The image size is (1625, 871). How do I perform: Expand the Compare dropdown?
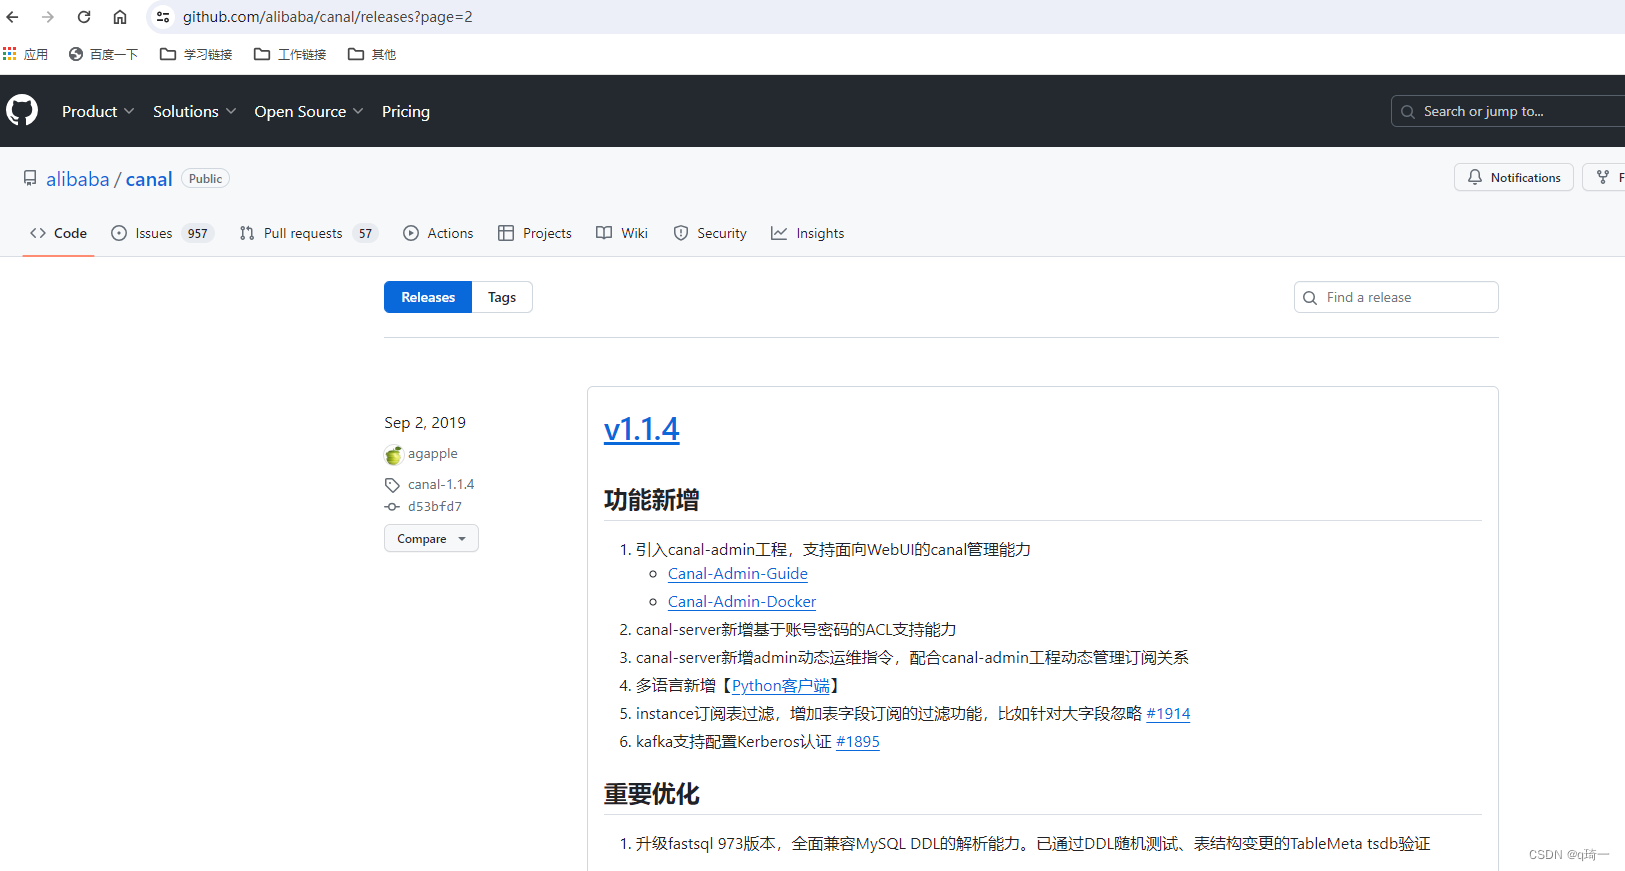(431, 538)
